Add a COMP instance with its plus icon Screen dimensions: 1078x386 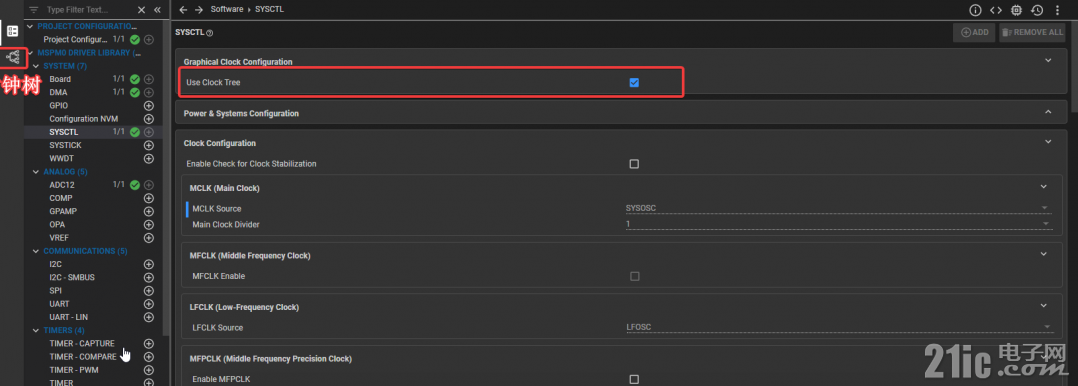pos(148,198)
